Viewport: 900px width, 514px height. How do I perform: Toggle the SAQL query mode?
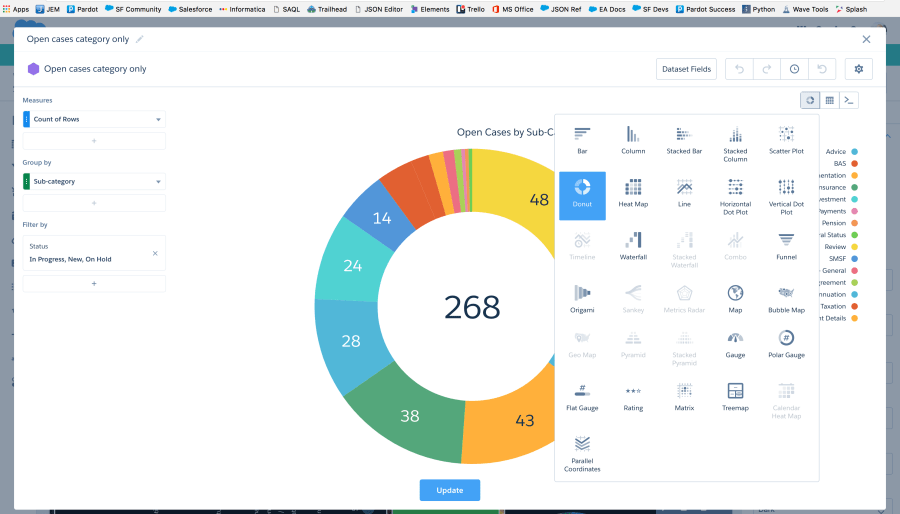pyautogui.click(x=849, y=100)
